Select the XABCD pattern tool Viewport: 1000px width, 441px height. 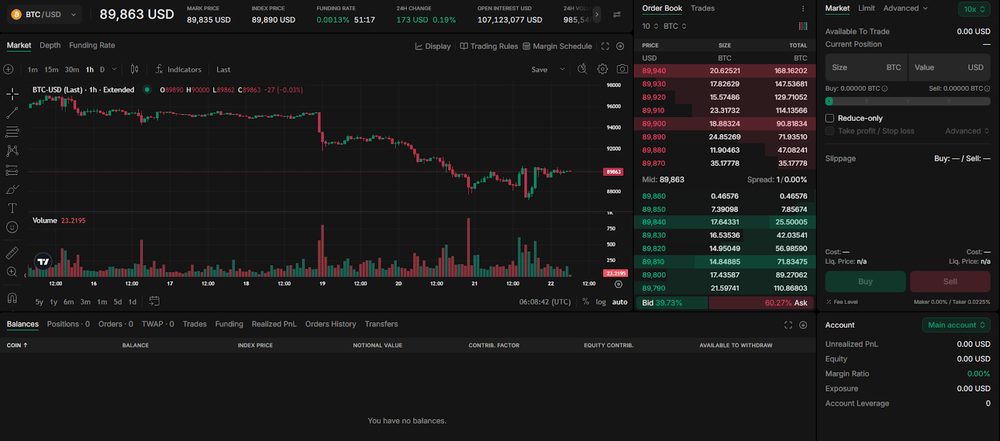pyautogui.click(x=12, y=151)
